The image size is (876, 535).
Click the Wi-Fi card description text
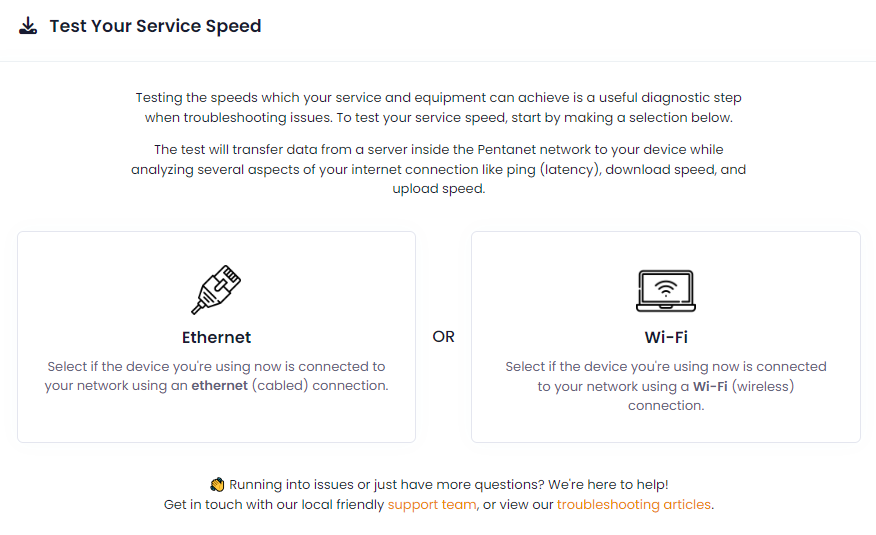click(x=666, y=386)
